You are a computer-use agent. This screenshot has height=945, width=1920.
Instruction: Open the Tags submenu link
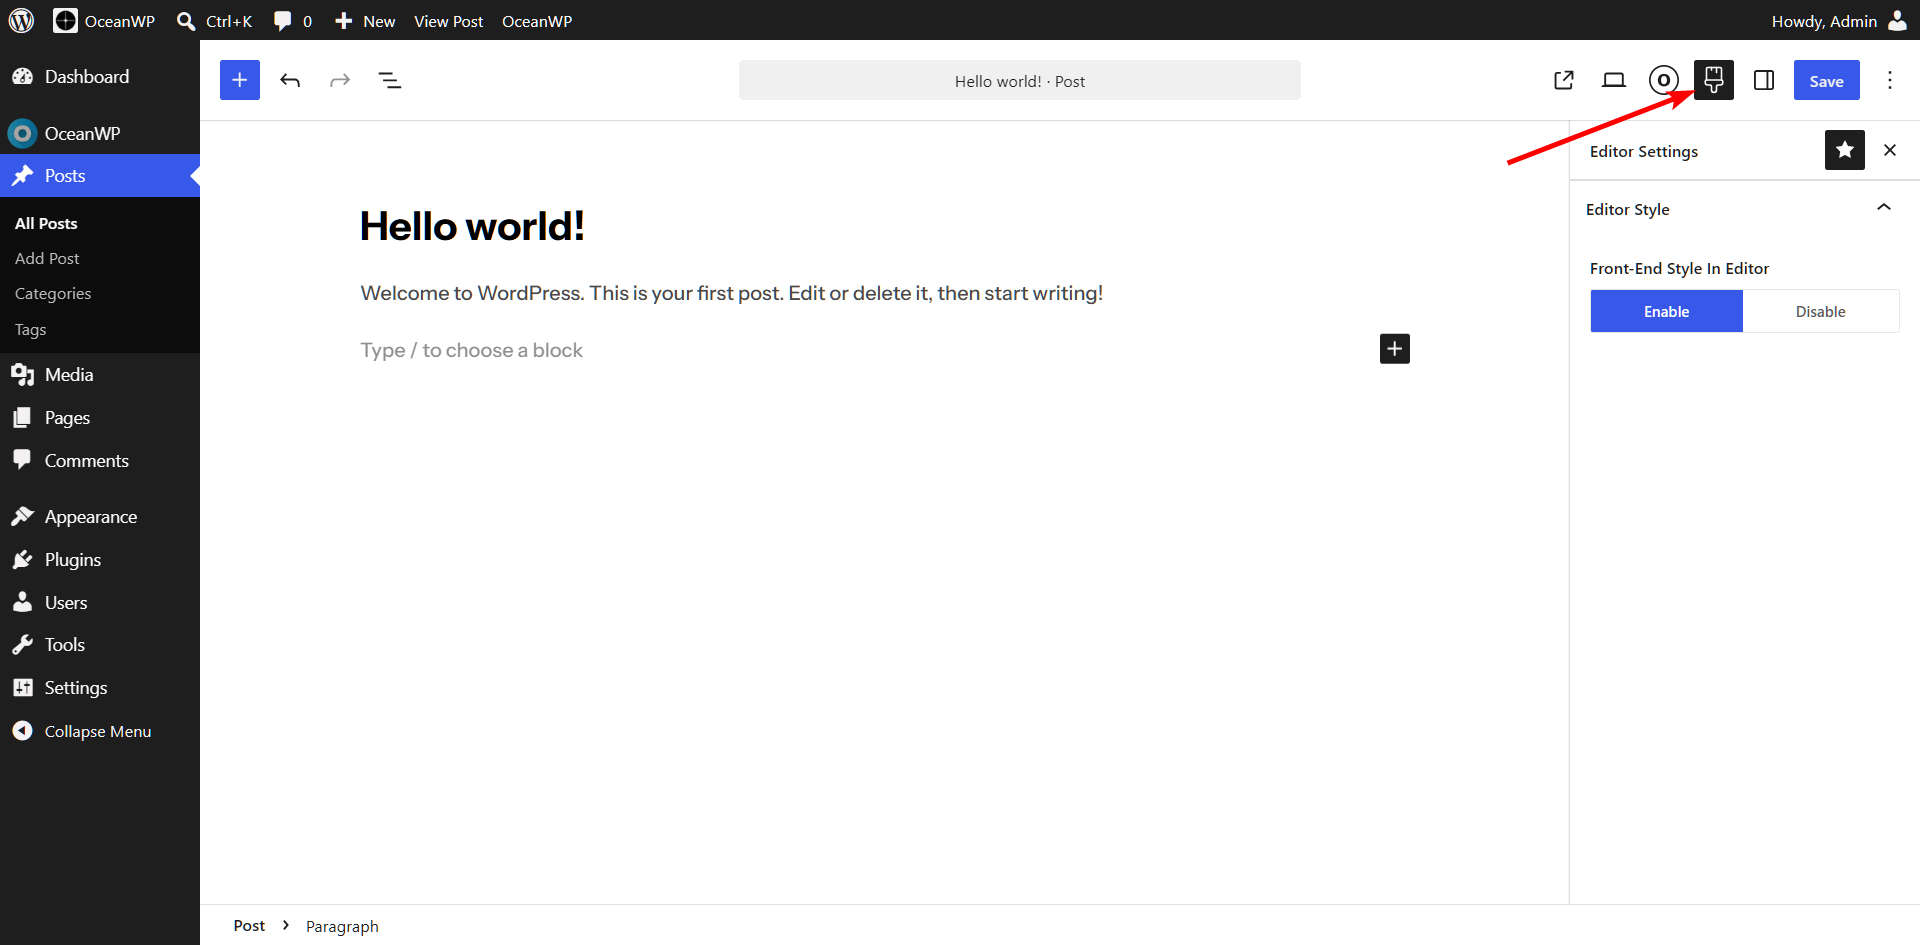pos(30,329)
